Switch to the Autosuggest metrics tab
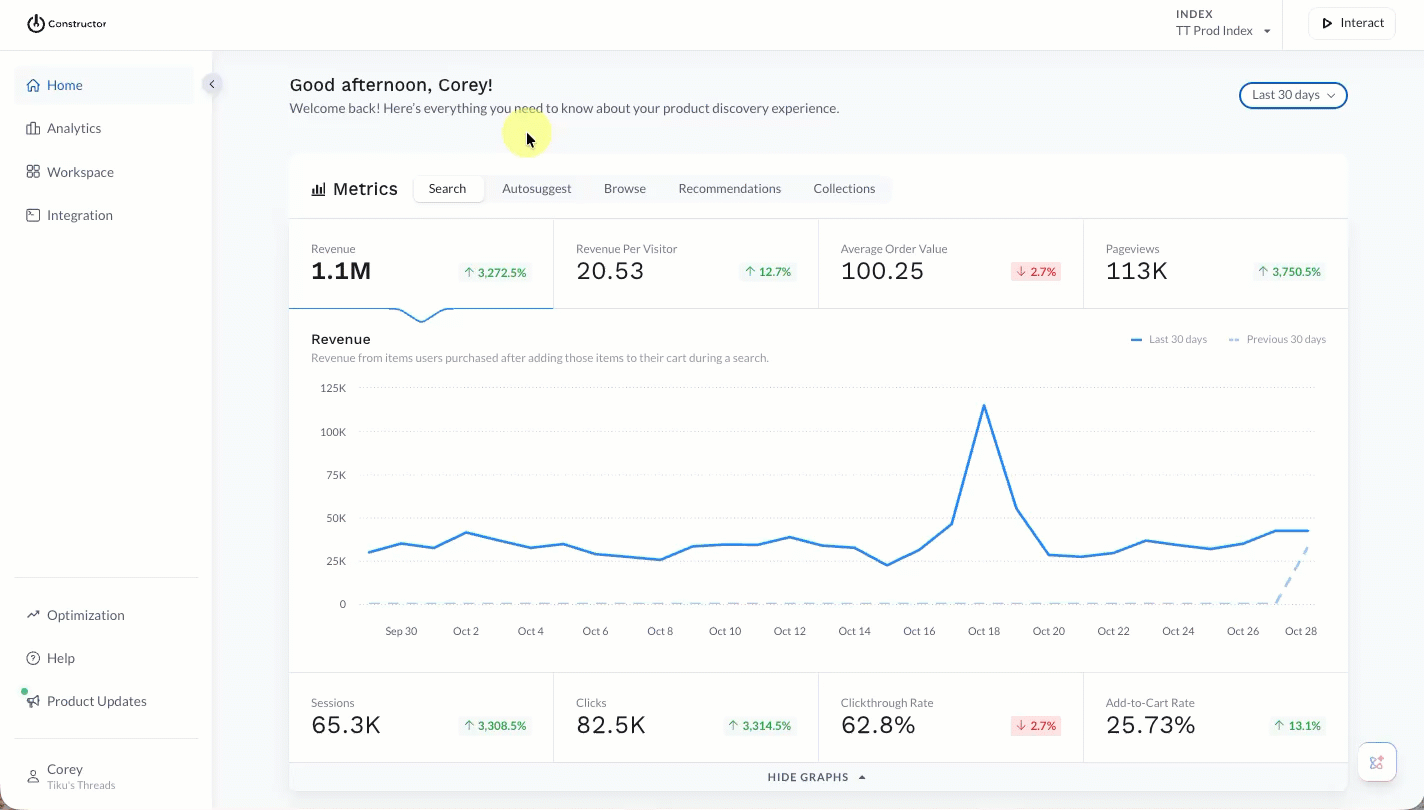1424x810 pixels. [537, 189]
